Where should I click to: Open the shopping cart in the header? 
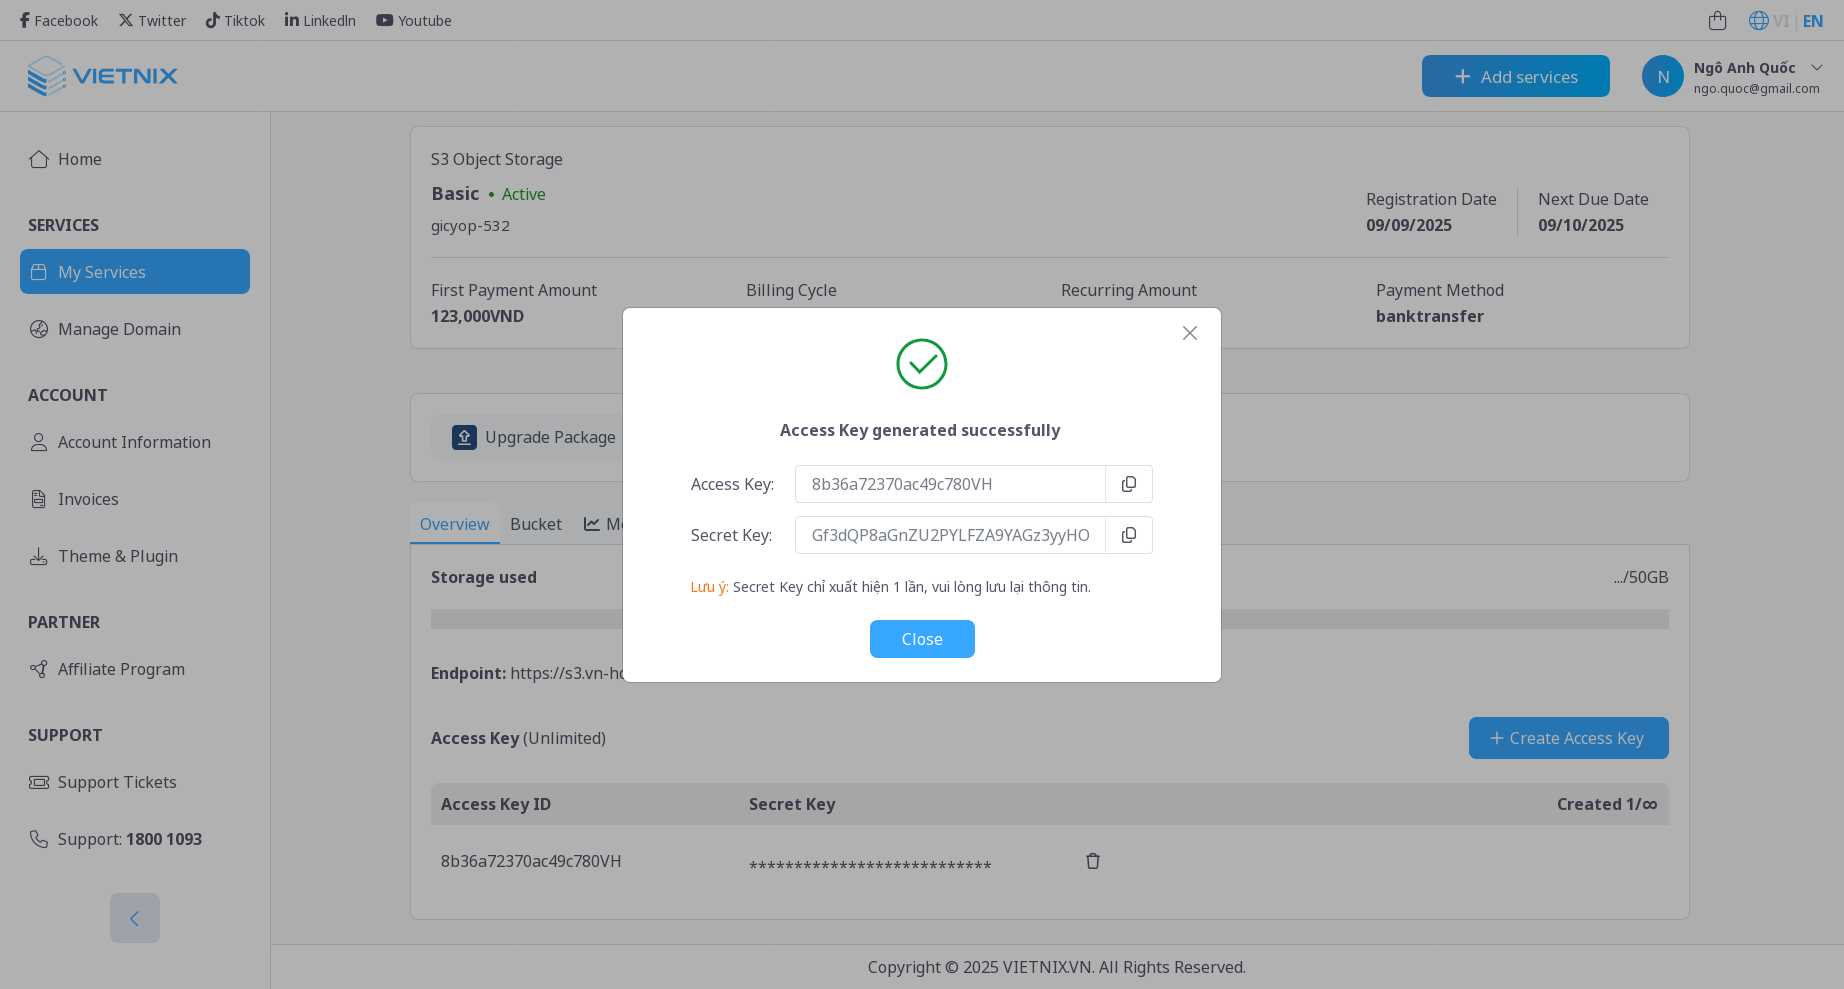[1718, 20]
